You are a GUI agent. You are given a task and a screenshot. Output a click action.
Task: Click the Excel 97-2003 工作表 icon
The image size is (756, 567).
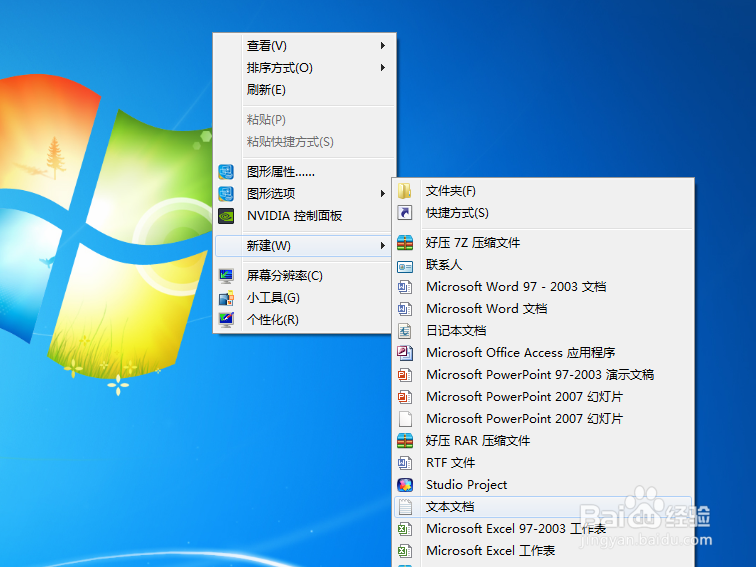coord(405,529)
